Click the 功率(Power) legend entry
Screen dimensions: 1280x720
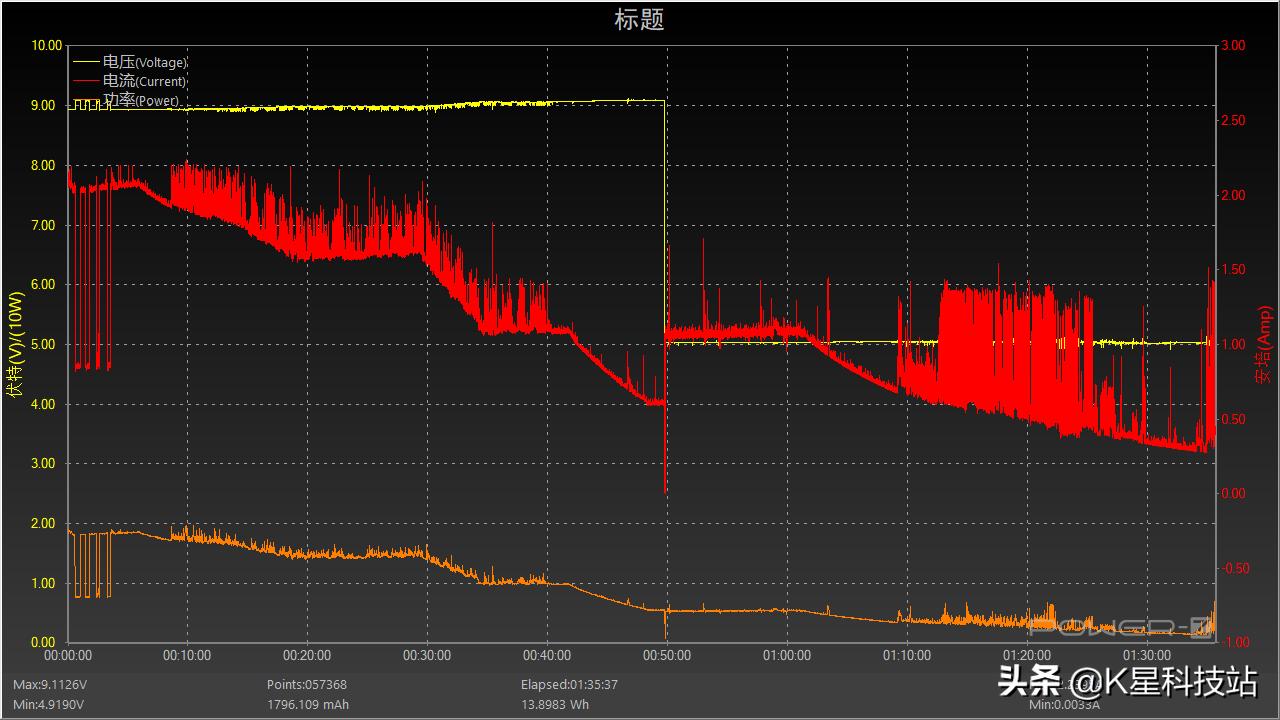click(x=141, y=100)
